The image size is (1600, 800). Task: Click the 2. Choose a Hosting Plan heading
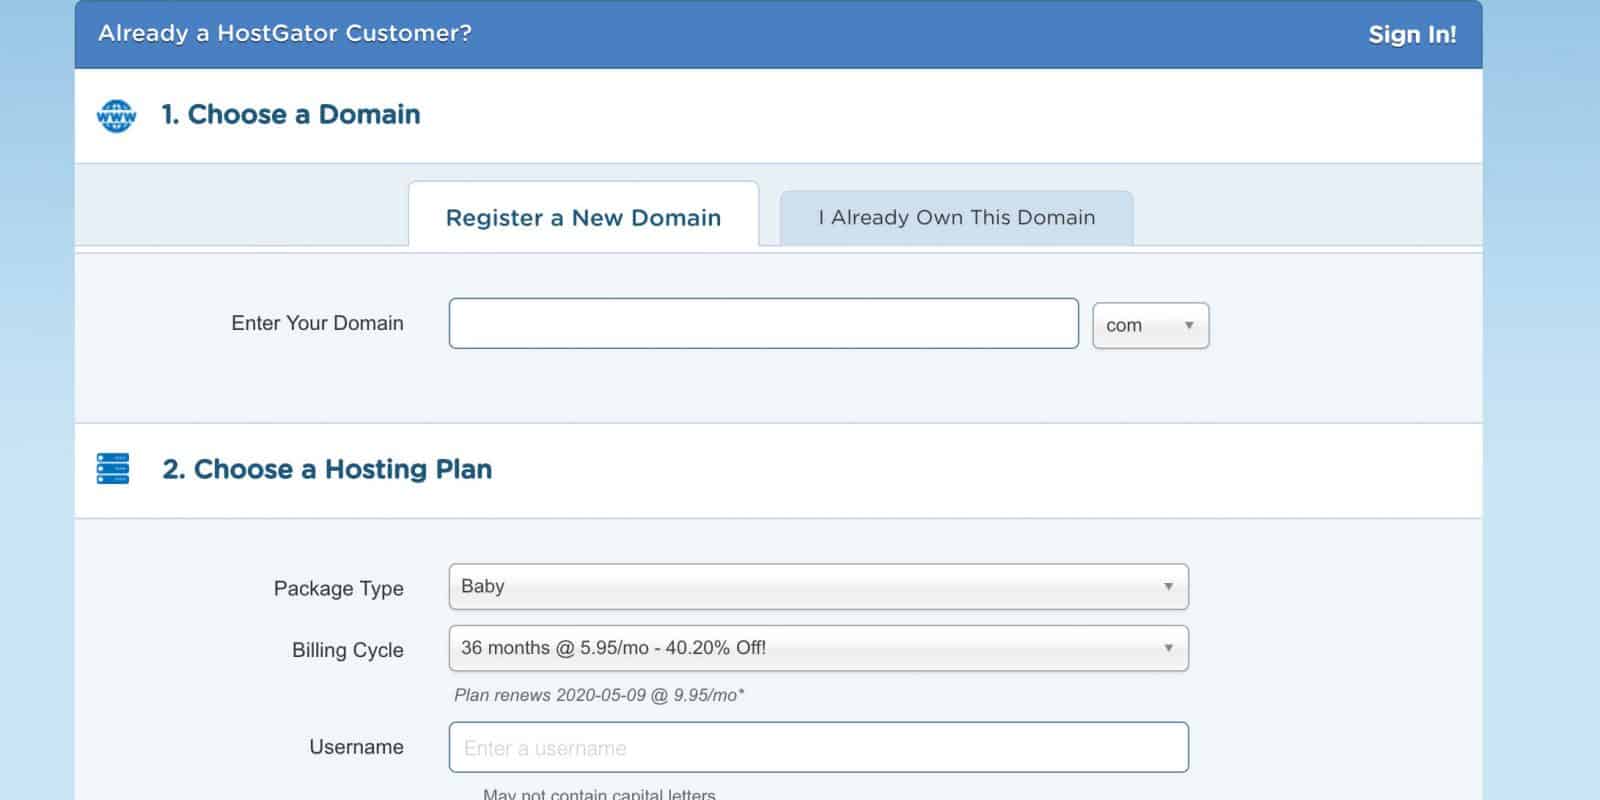point(327,469)
